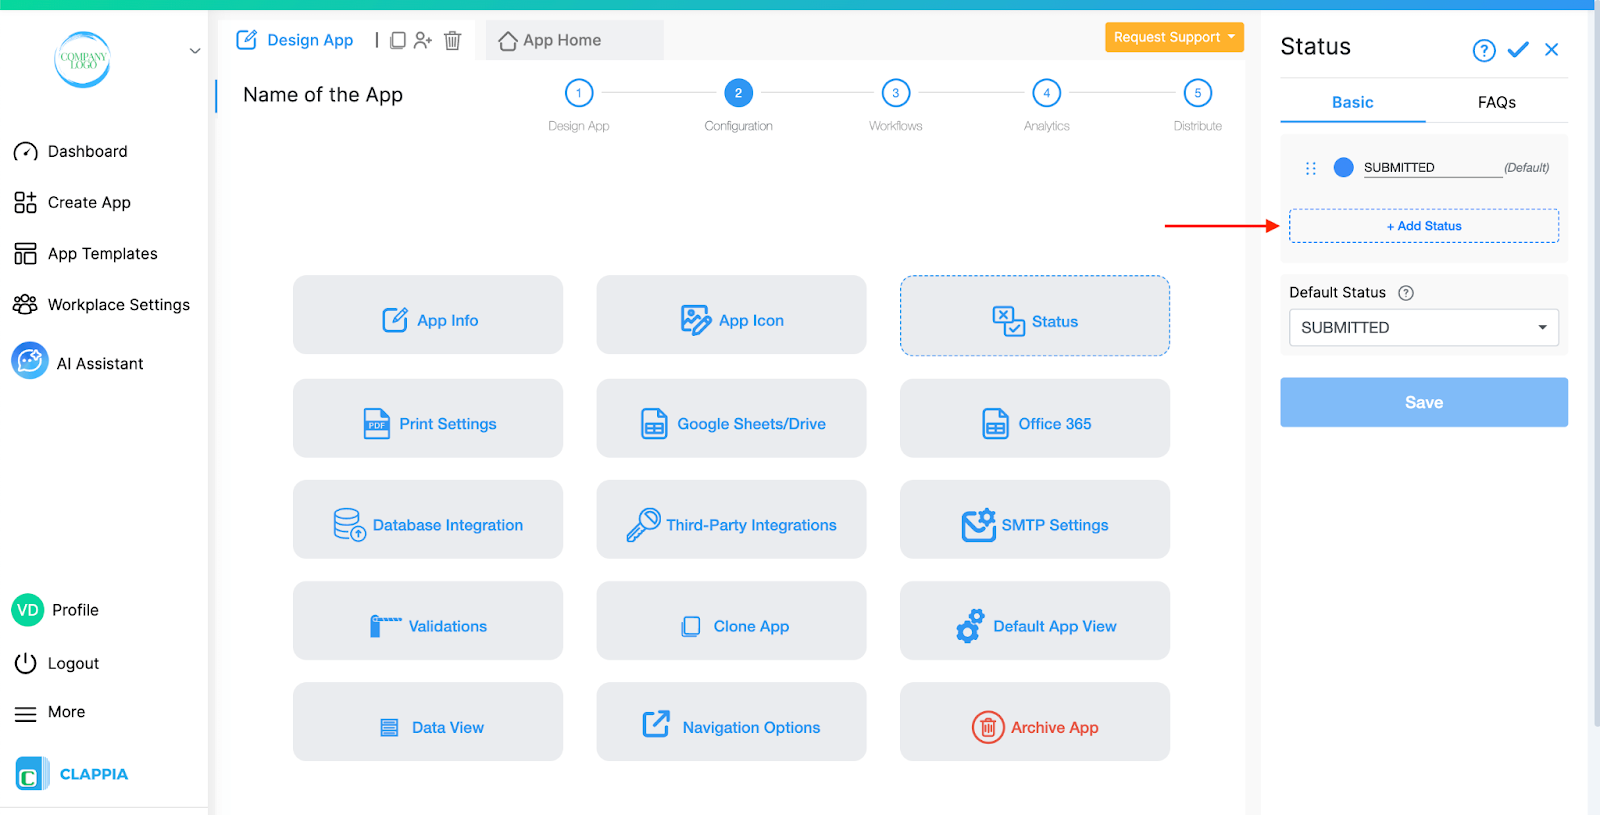1600x815 pixels.
Task: Click the Design App edit icon
Action: (x=246, y=40)
